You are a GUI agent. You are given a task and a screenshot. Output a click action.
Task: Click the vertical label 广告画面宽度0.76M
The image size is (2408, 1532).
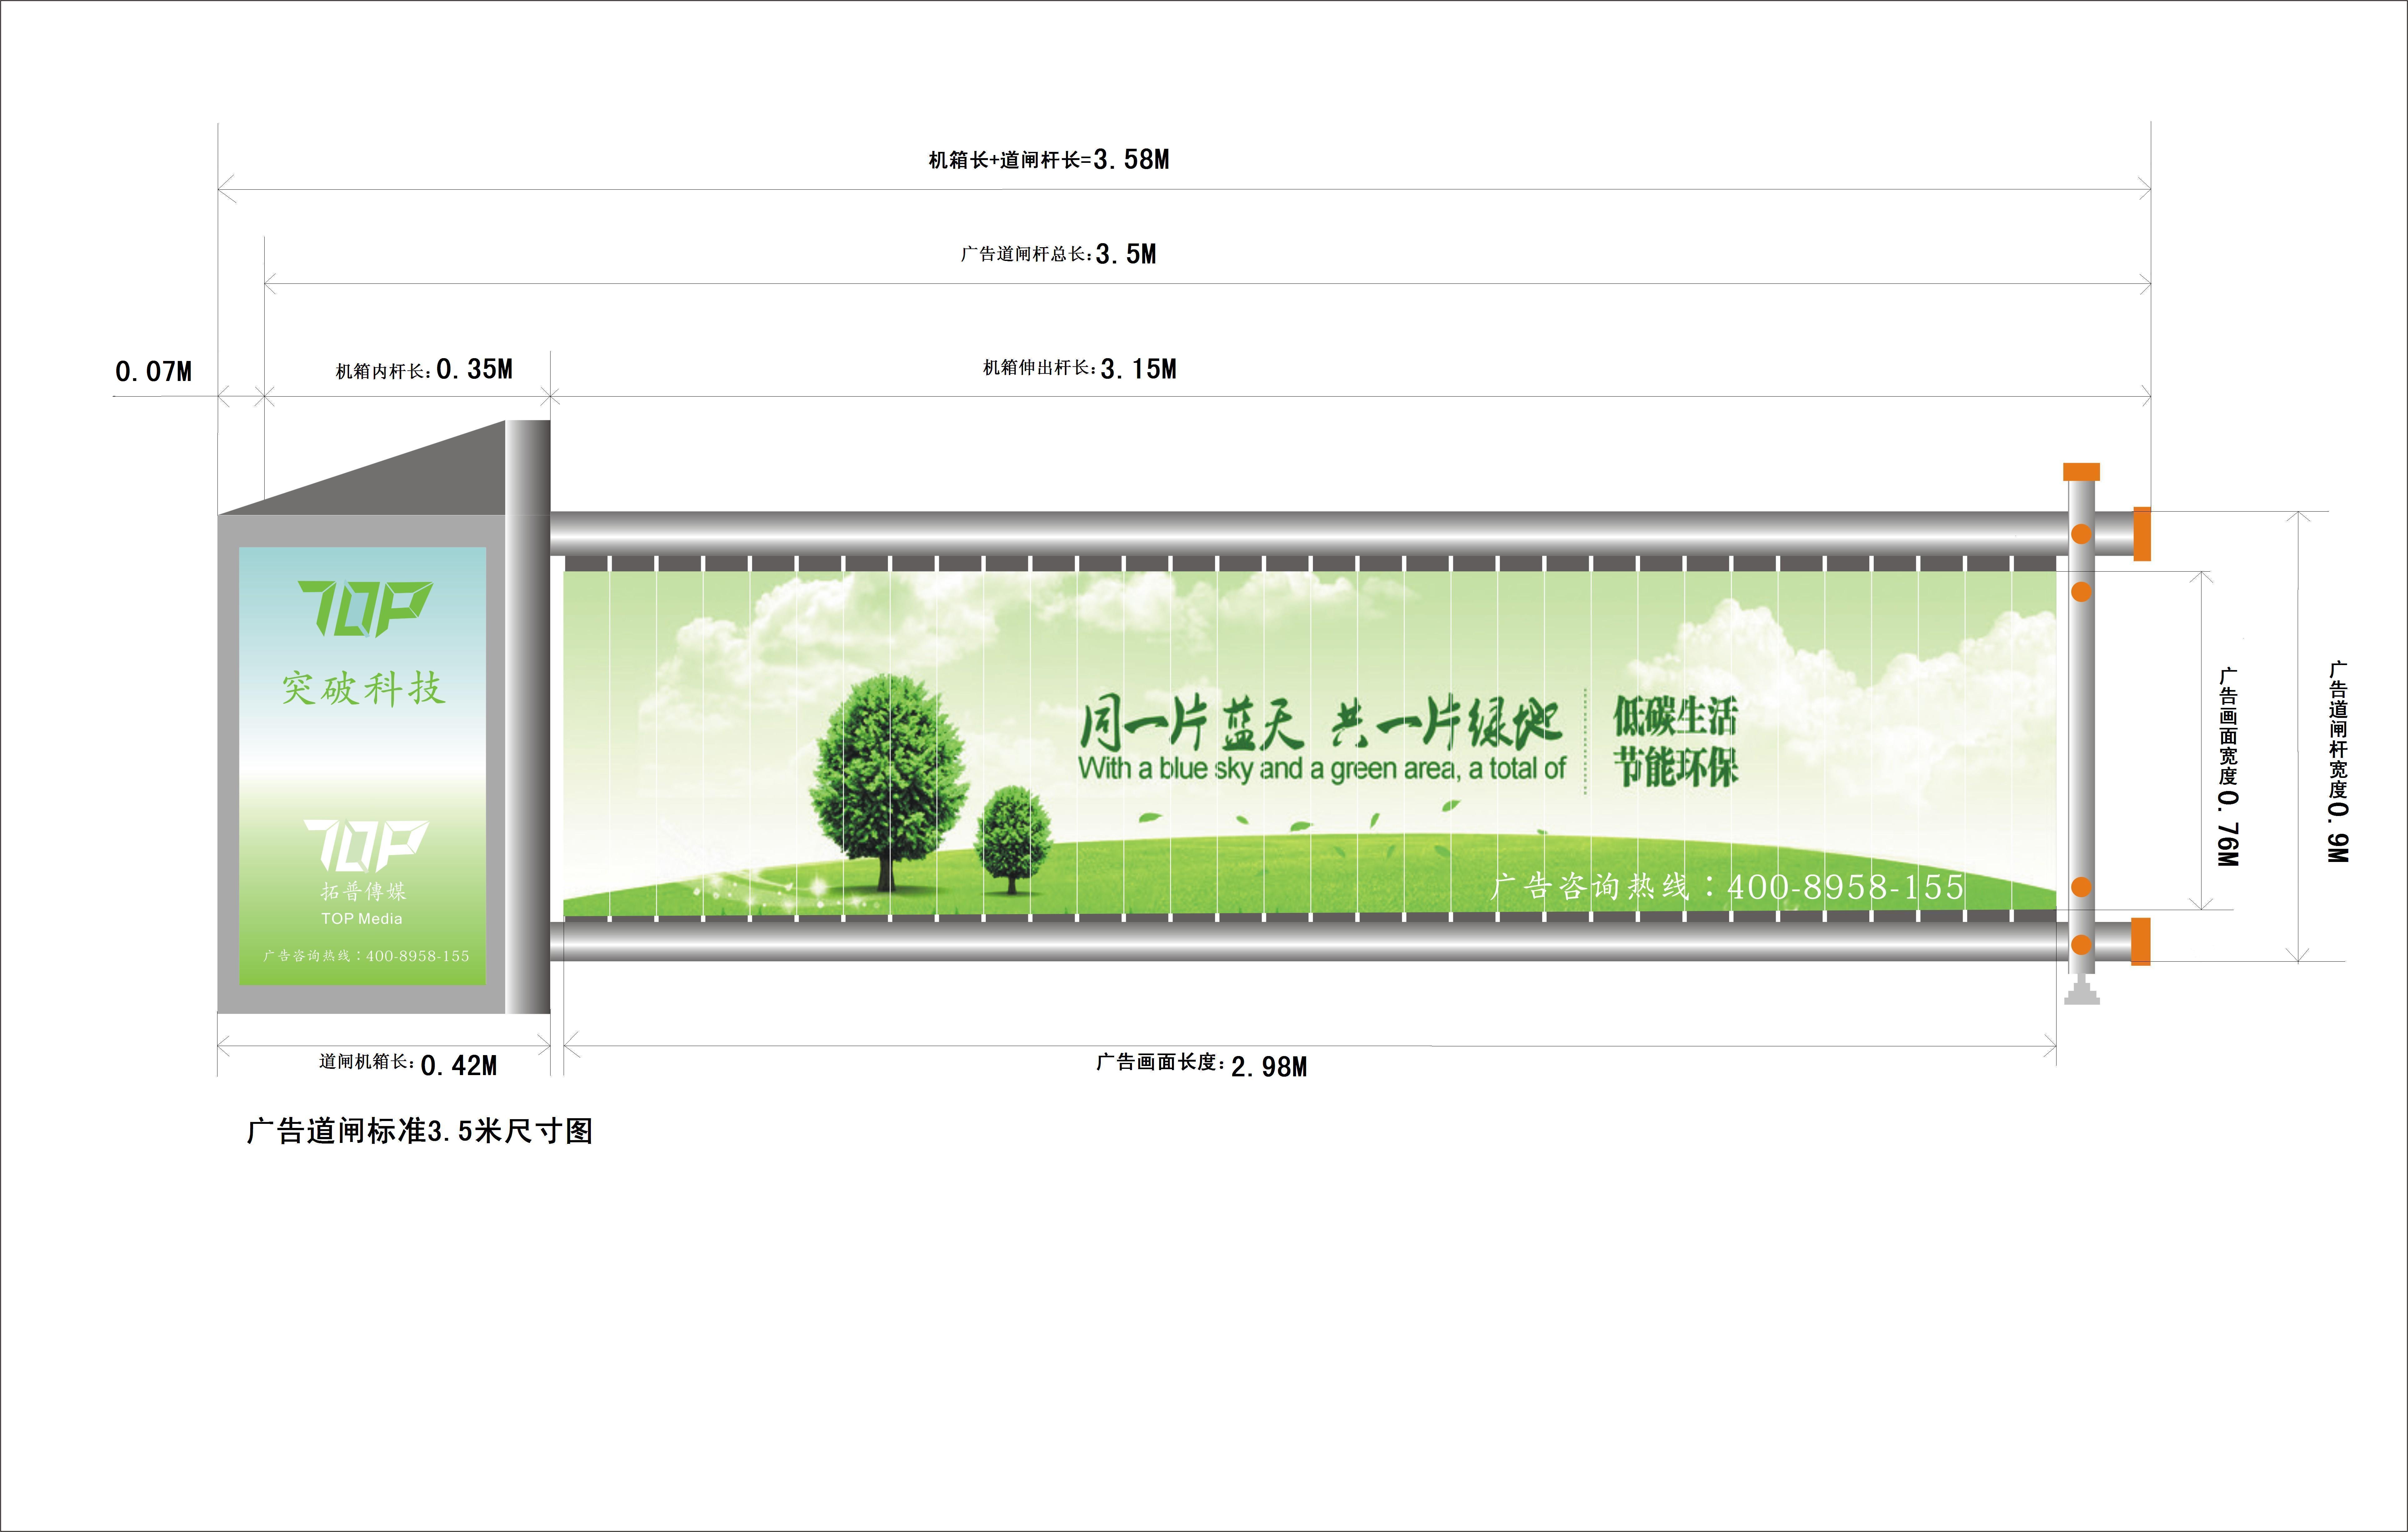click(2228, 767)
